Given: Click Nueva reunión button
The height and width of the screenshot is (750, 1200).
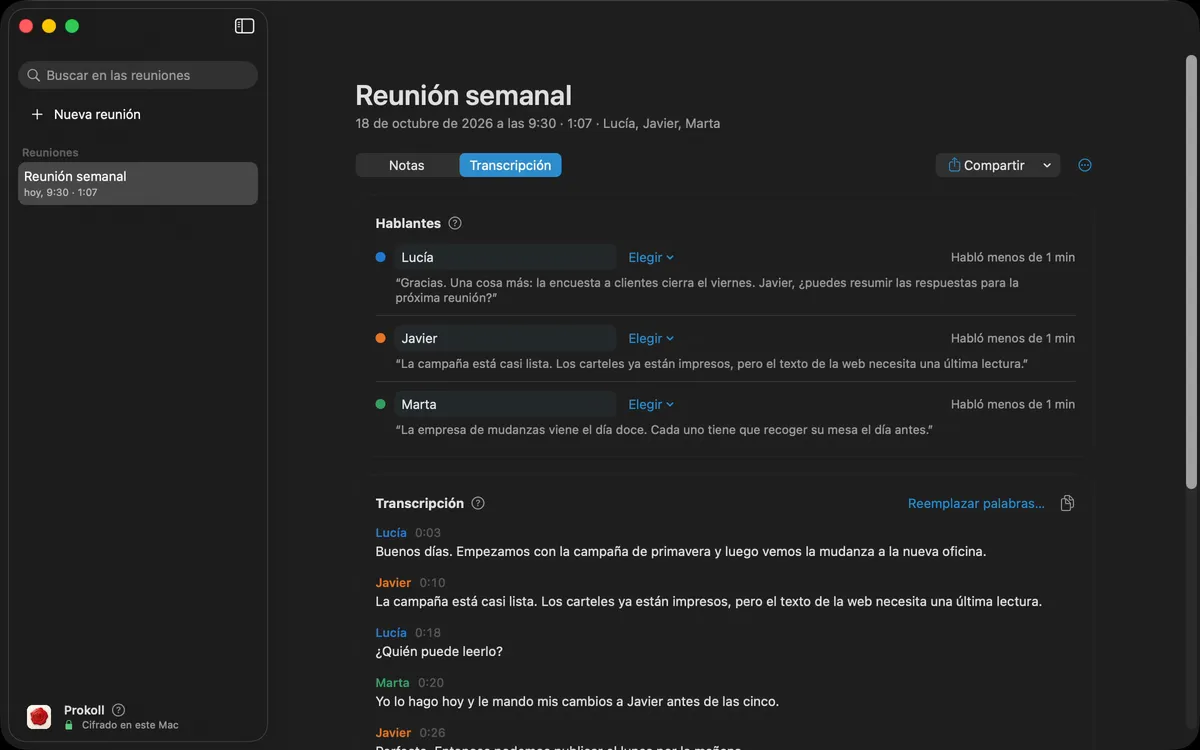Looking at the screenshot, I should [x=86, y=114].
